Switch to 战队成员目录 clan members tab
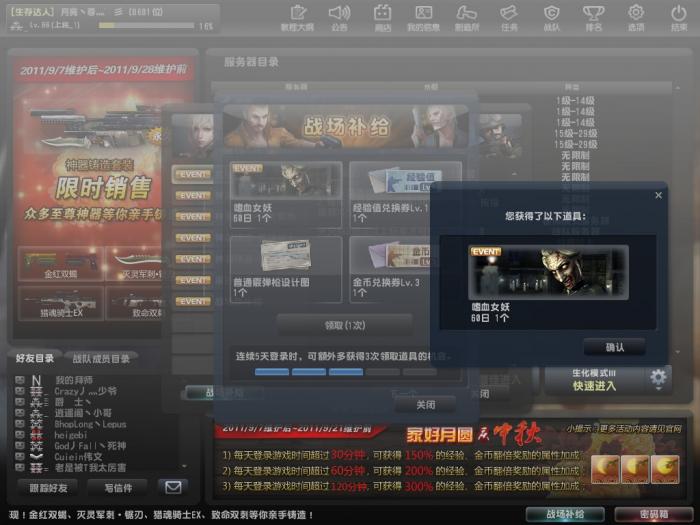 pyautogui.click(x=101, y=358)
